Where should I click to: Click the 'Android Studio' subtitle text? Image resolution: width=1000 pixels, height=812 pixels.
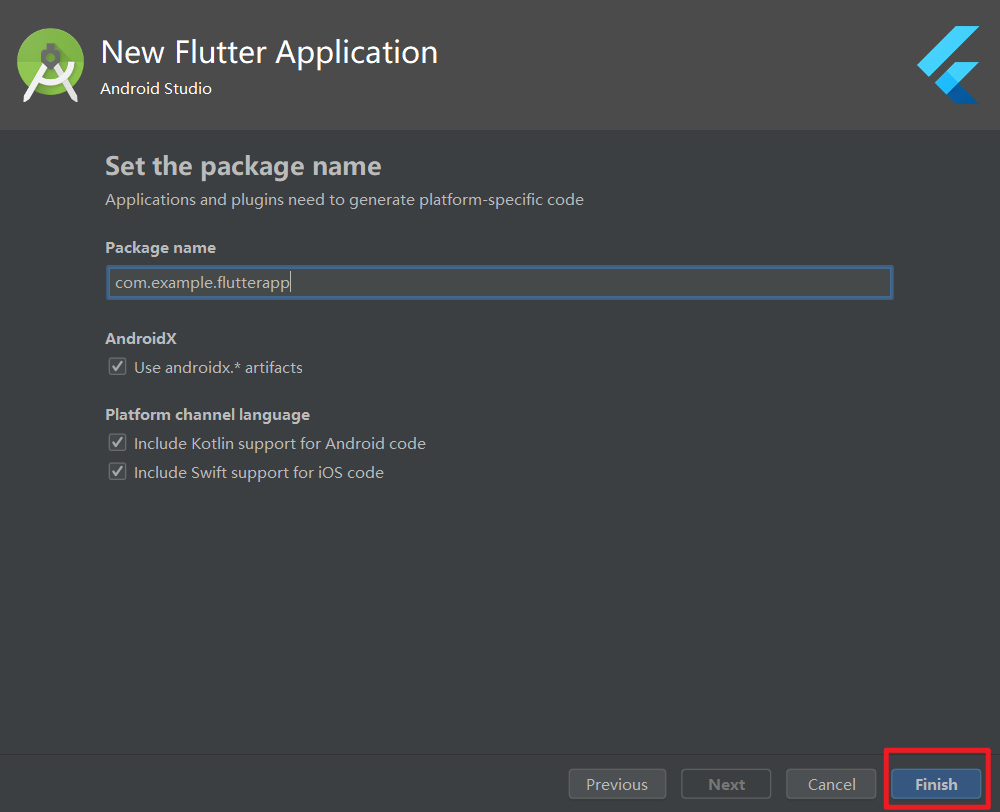point(156,88)
